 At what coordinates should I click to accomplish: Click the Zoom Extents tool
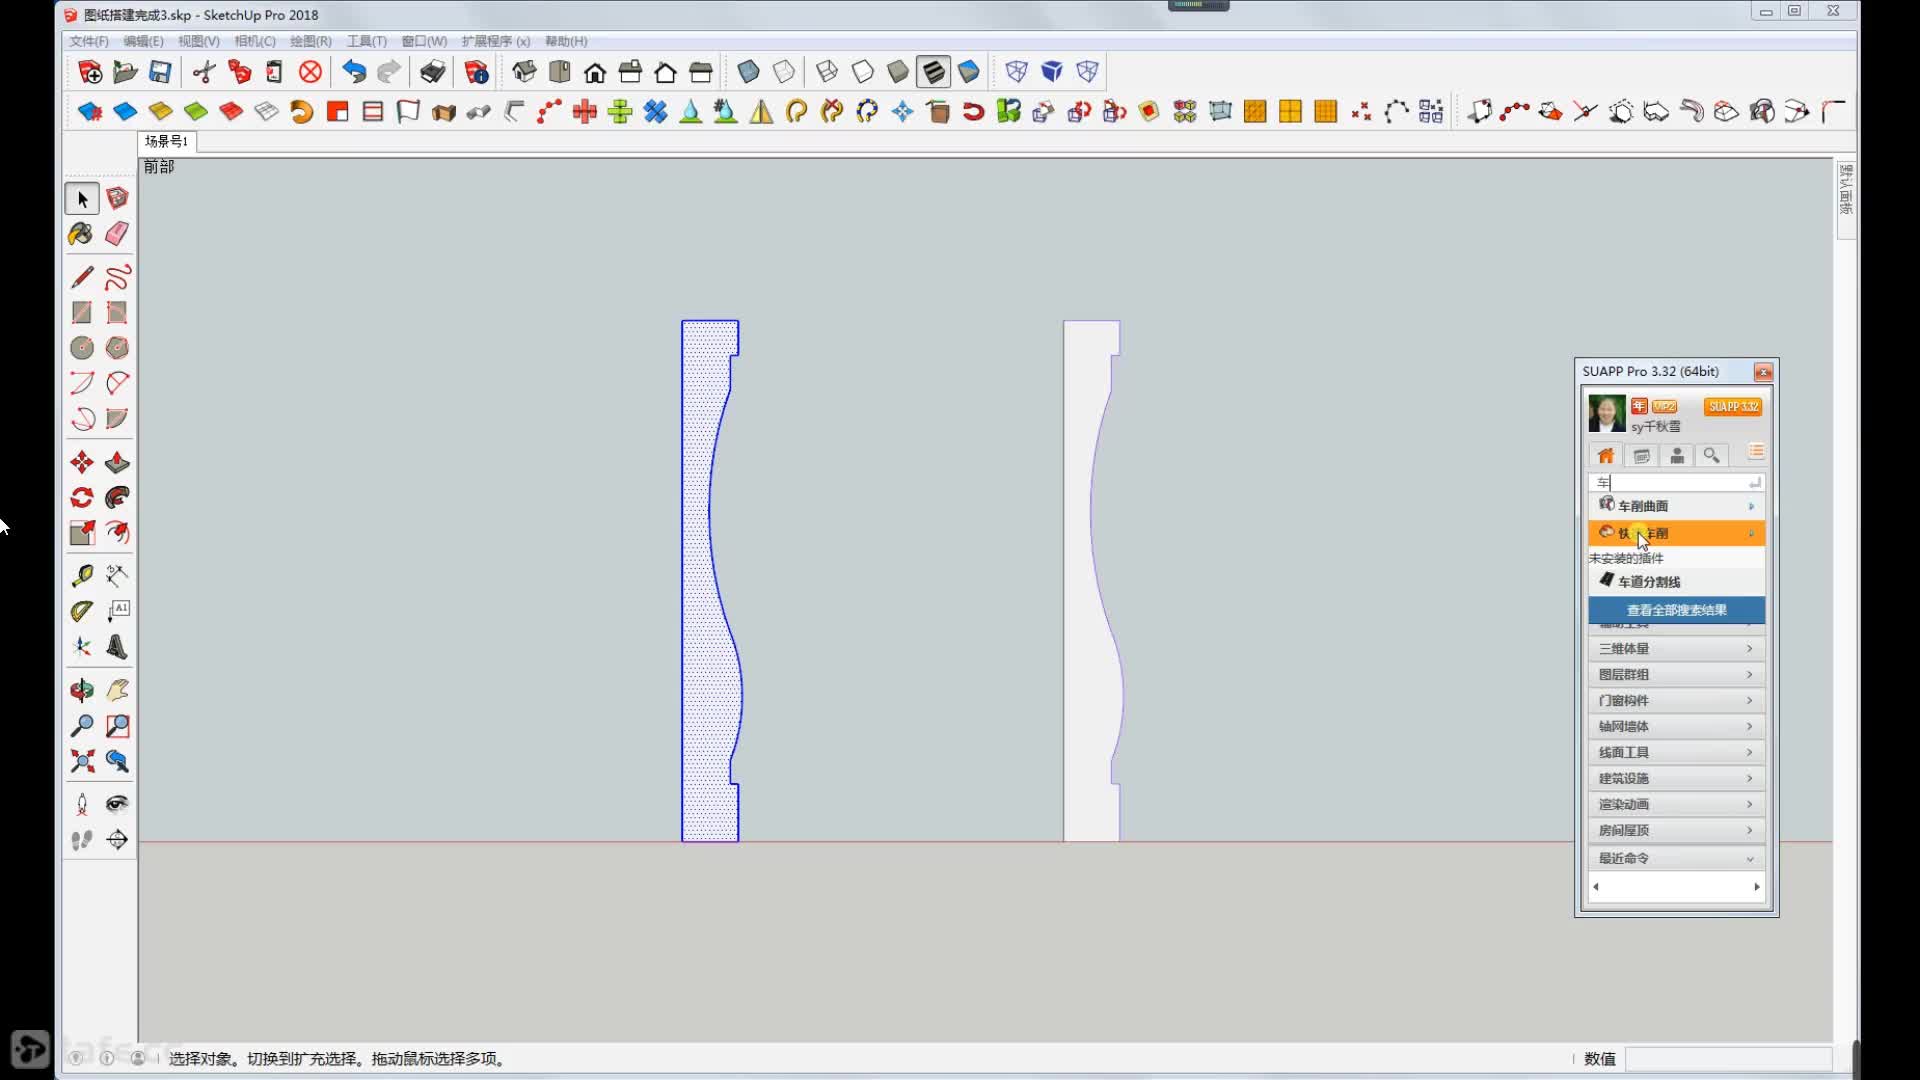pos(82,761)
